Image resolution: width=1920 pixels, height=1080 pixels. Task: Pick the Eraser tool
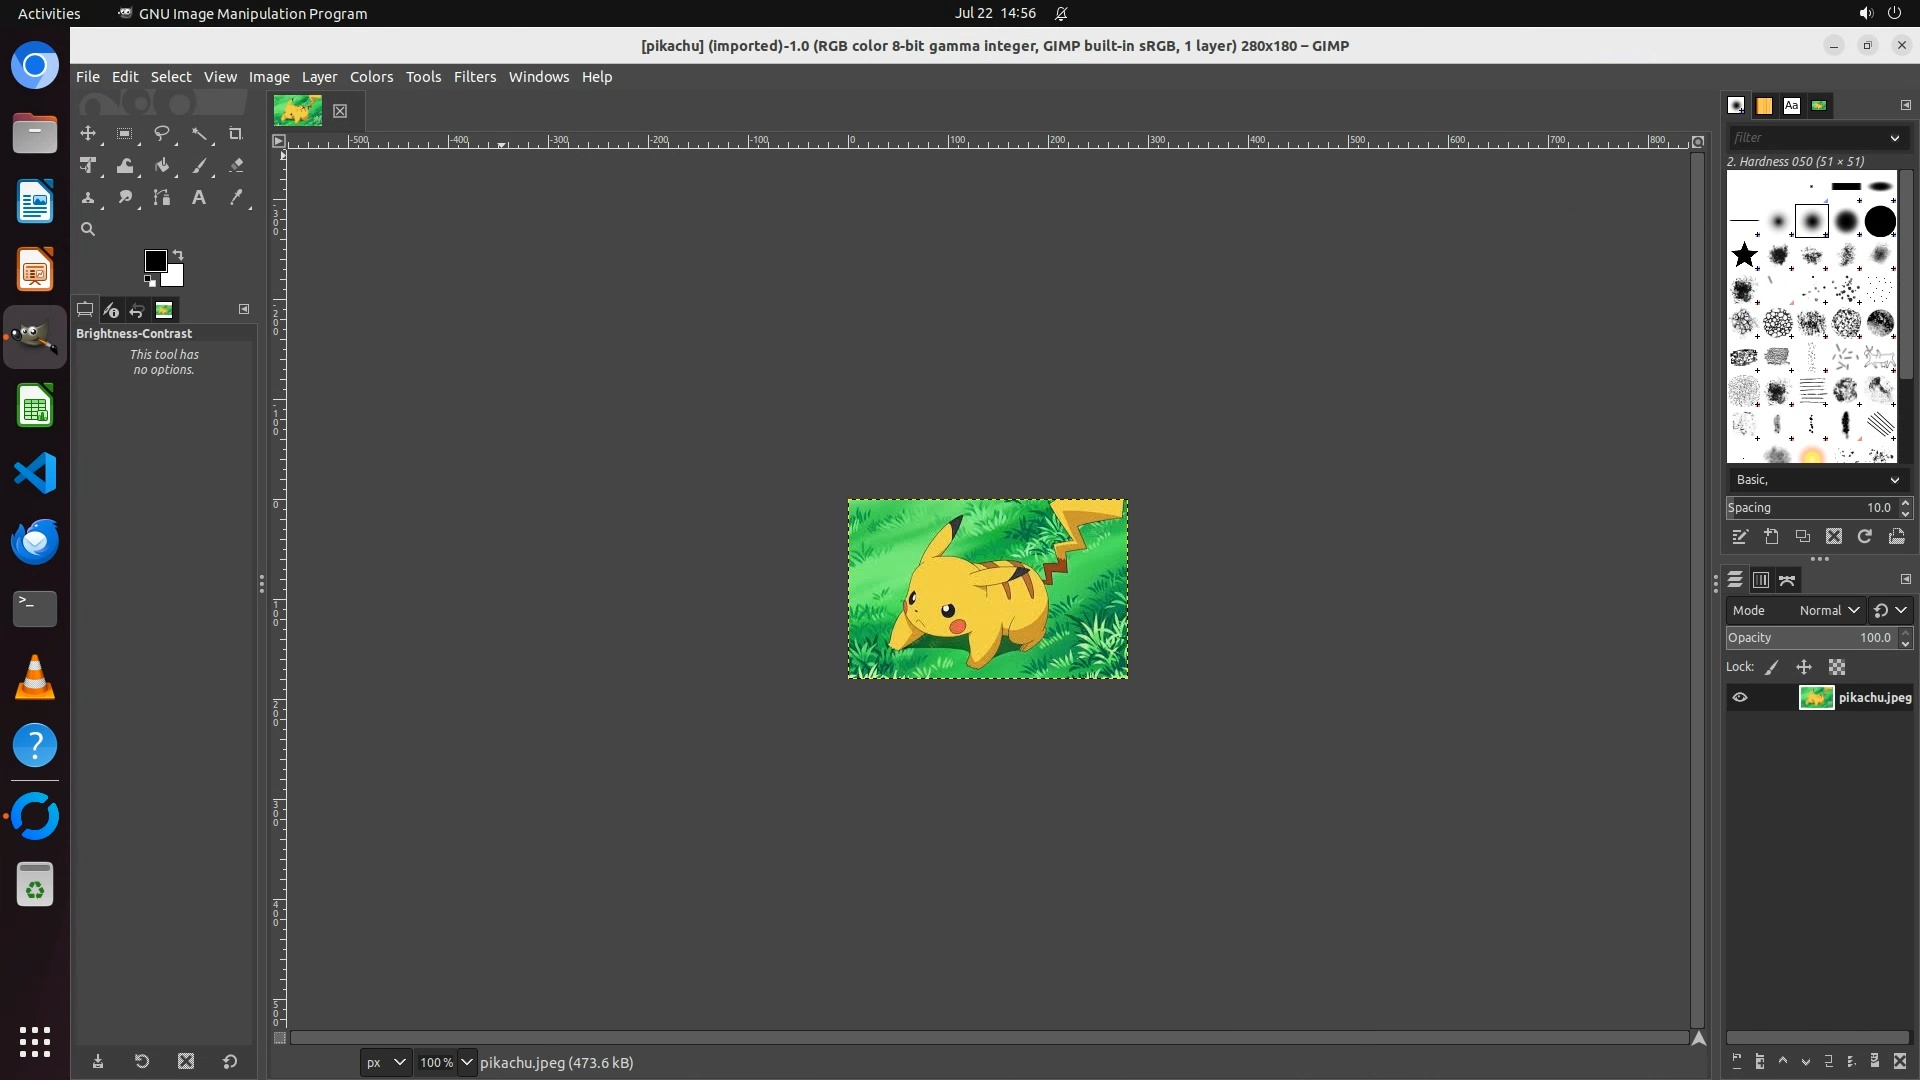click(x=236, y=166)
